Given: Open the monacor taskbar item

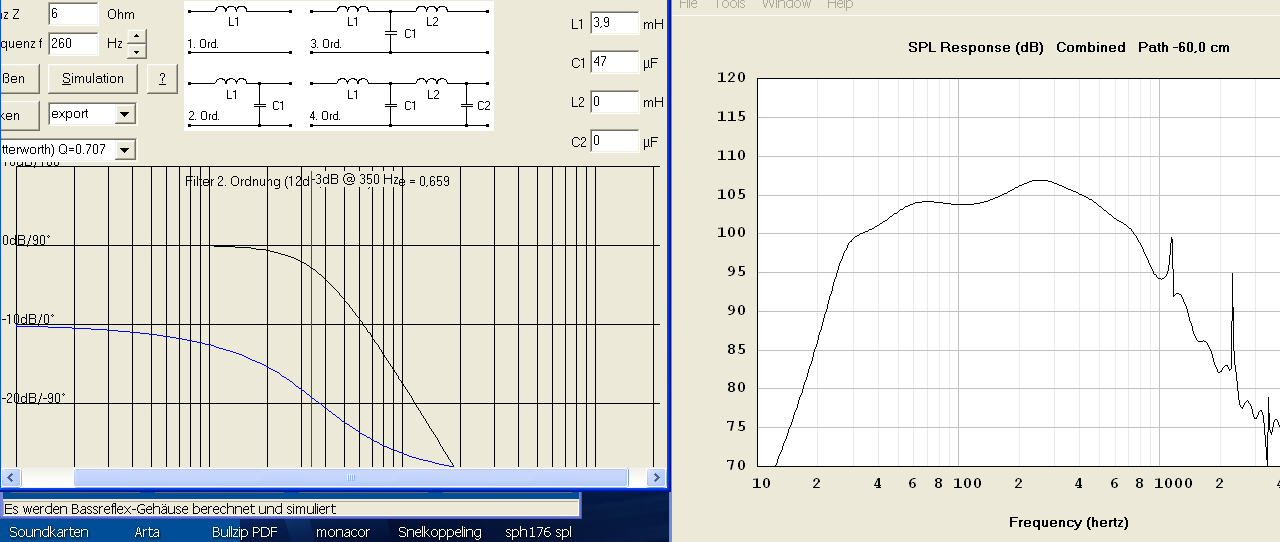Looking at the screenshot, I should tap(343, 532).
